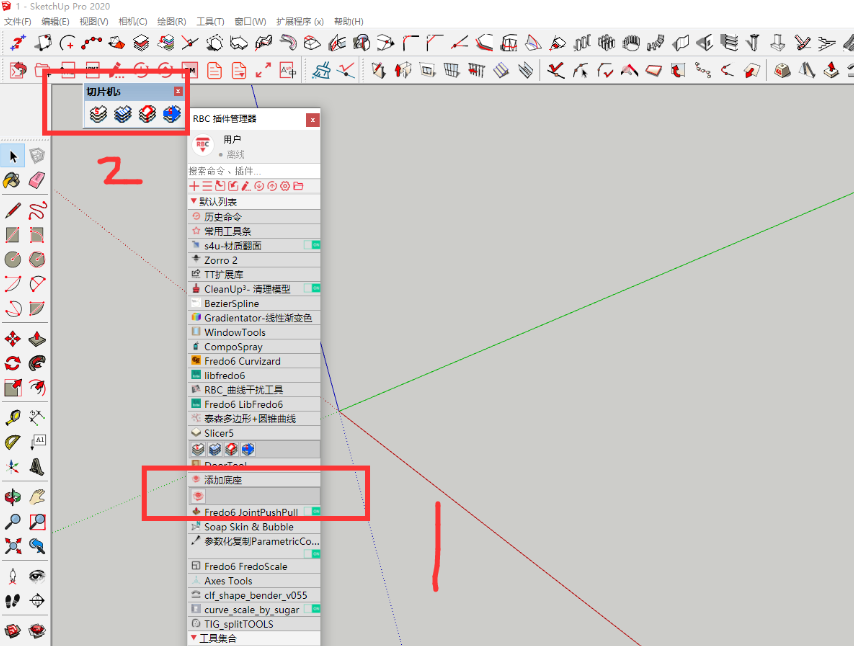Click the red plus icon in plugin manager
Screen dimensions: 854x646
tap(194, 186)
